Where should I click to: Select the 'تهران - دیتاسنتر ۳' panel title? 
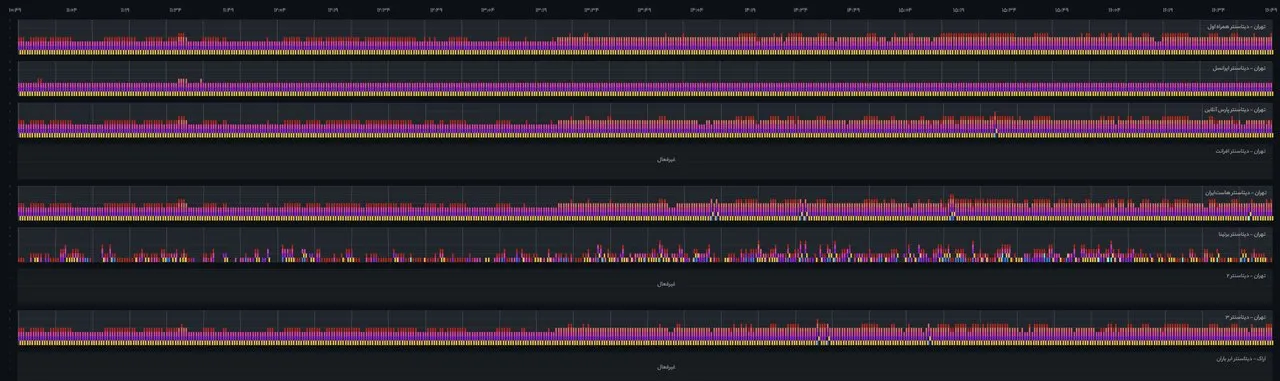[x=1246, y=317]
